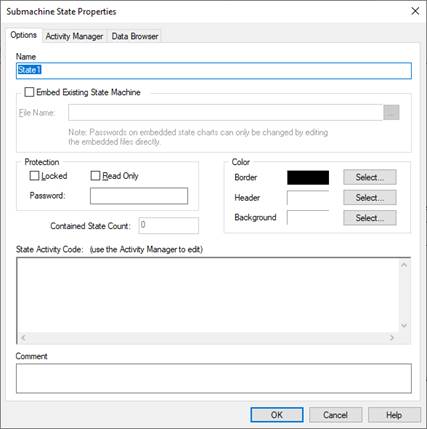Focus the Password input field
Image resolution: width=427 pixels, height=429 pixels.
(x=139, y=196)
